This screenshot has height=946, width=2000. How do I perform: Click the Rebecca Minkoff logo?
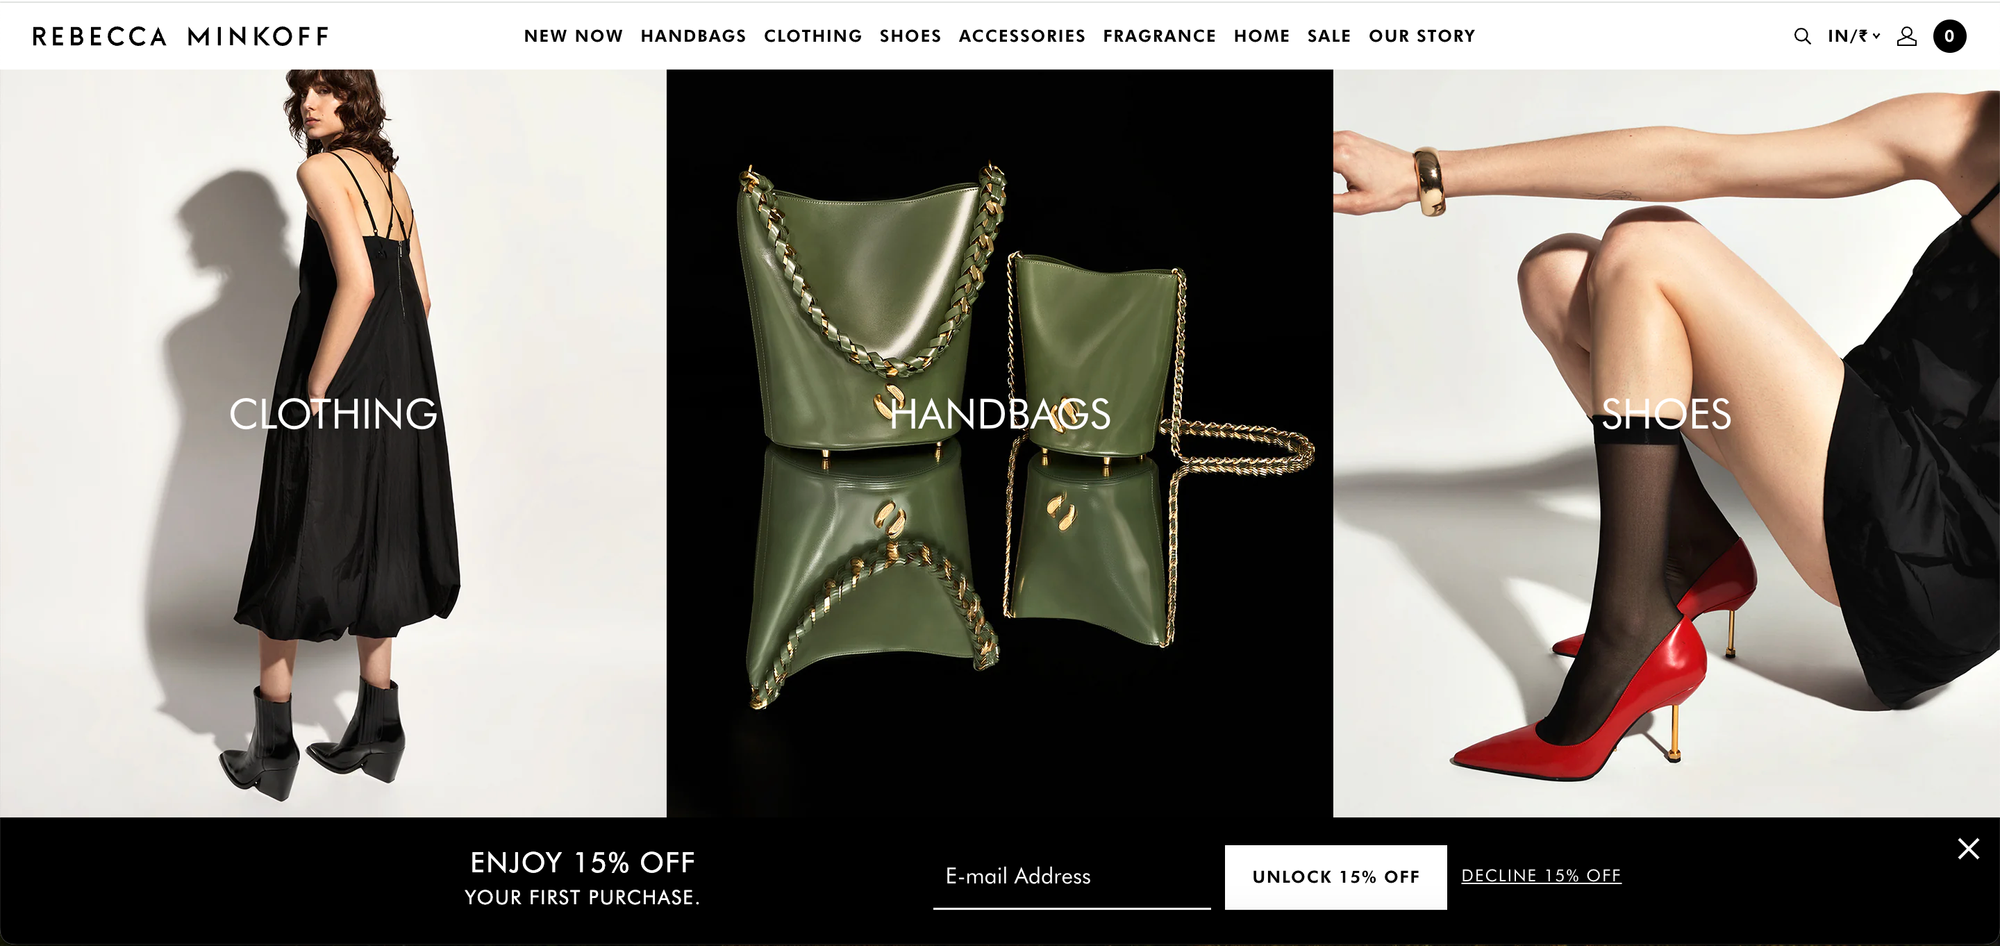click(180, 36)
